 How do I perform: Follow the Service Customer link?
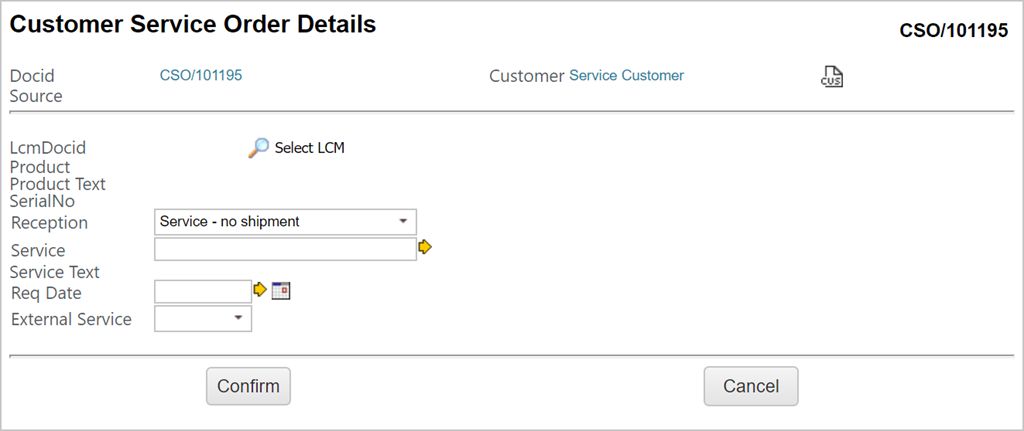click(626, 75)
